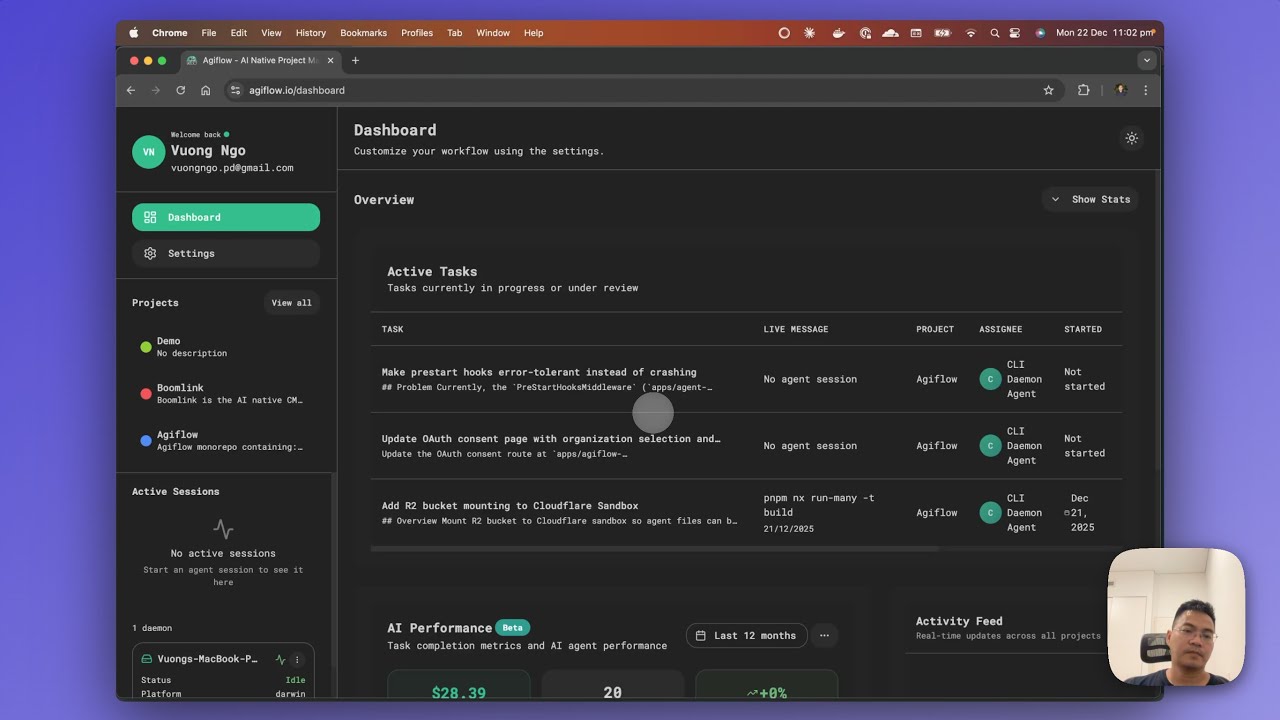Click the View all projects button
This screenshot has height=720, width=1280.
pyautogui.click(x=291, y=303)
